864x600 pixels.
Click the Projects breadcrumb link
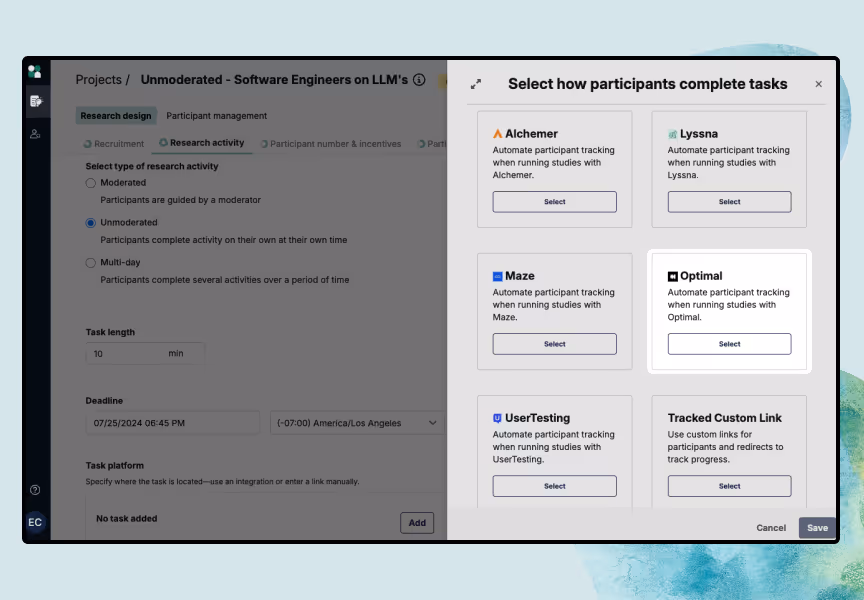pos(99,80)
